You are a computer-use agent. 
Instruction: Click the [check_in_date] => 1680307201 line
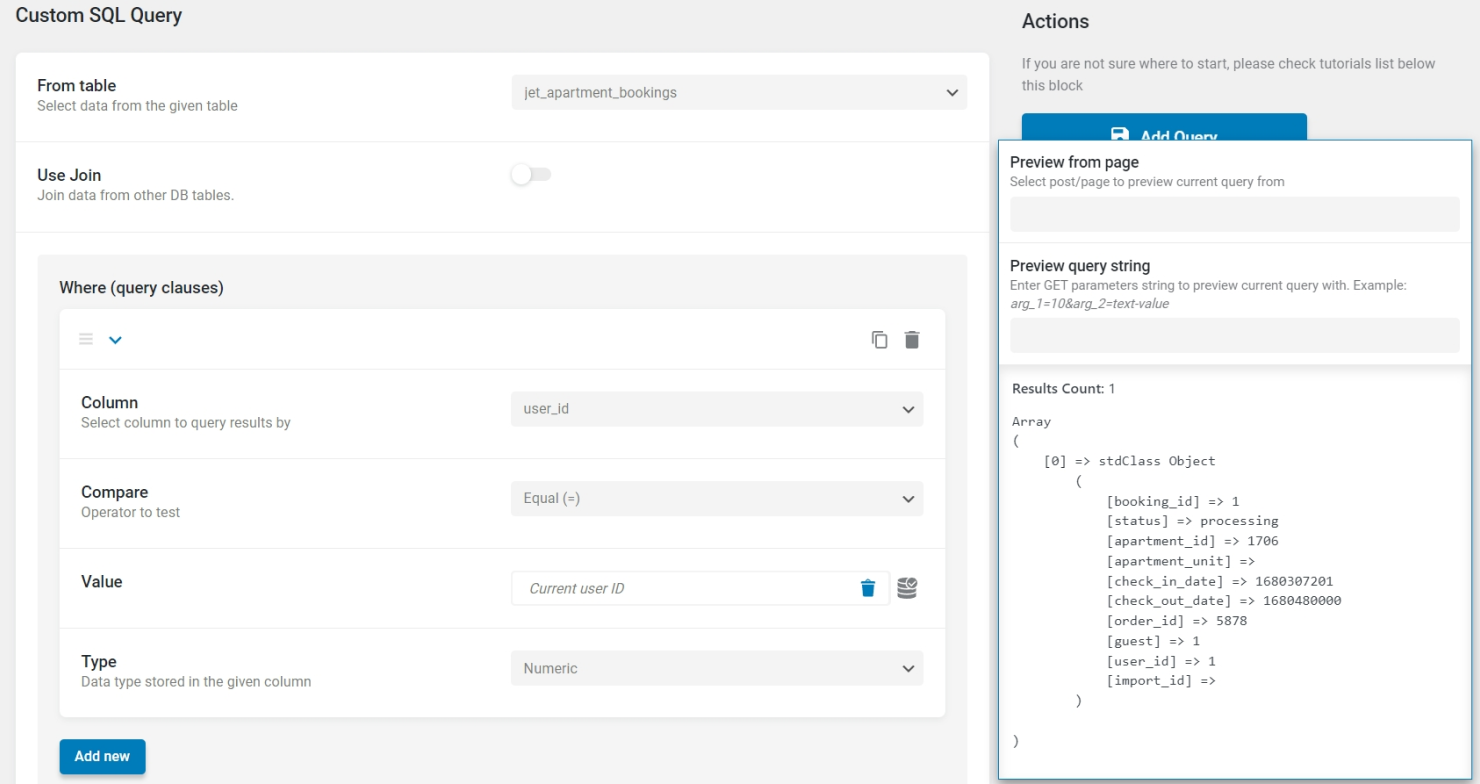[x=1219, y=581]
